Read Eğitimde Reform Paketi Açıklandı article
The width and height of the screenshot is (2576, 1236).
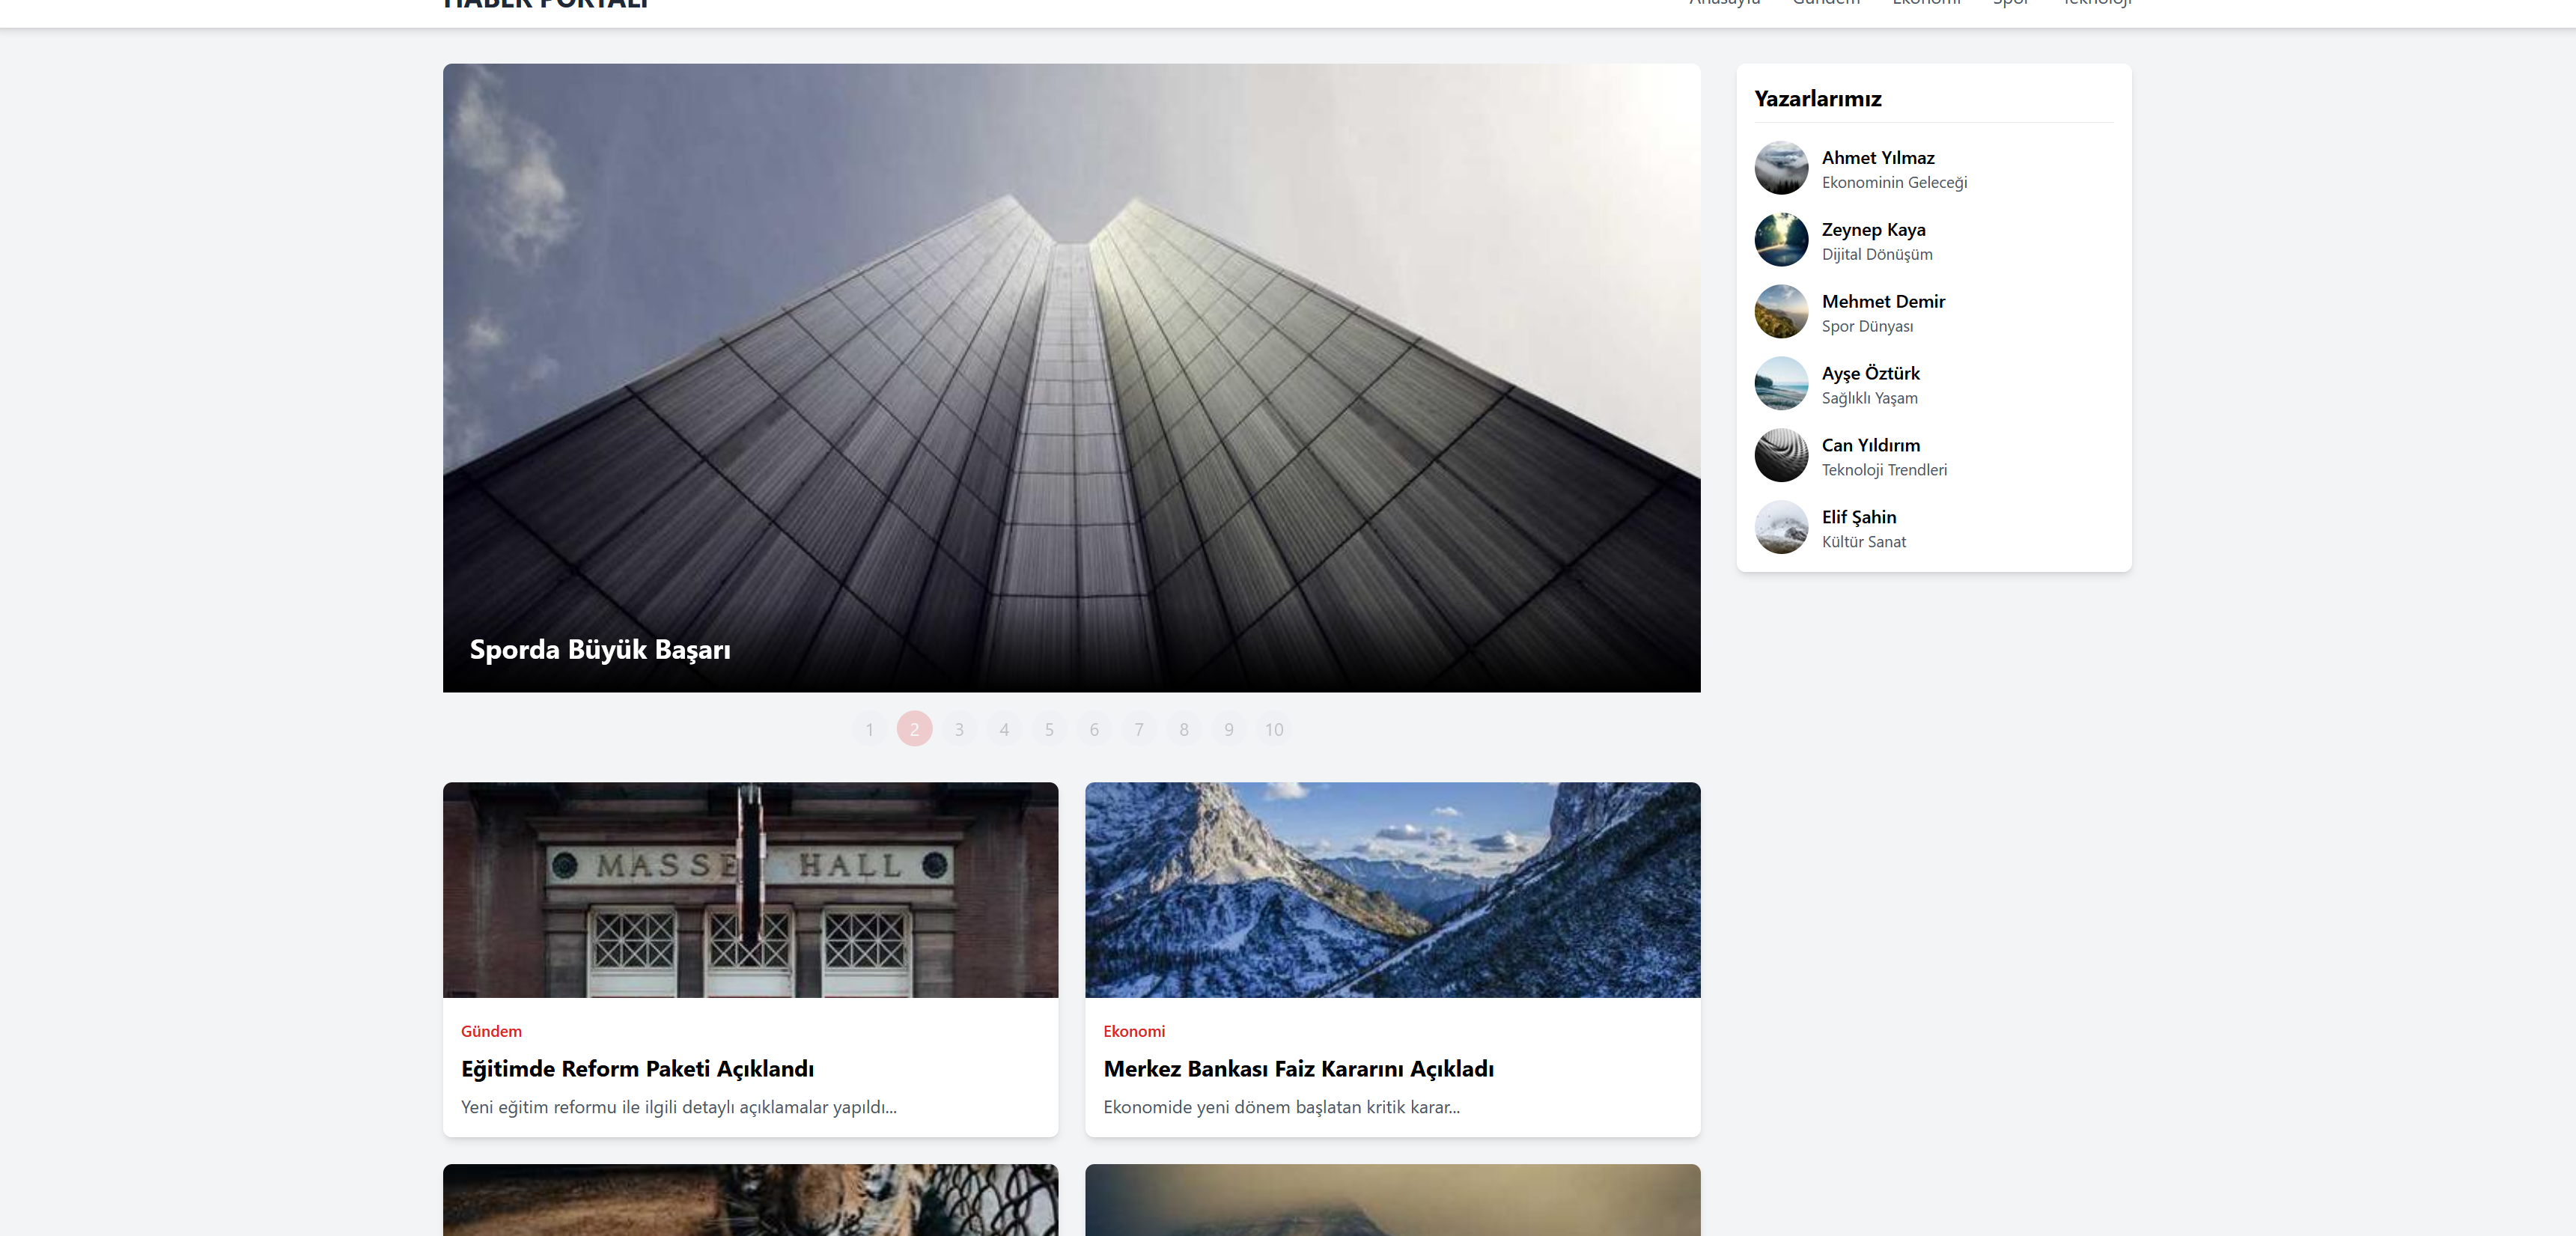(x=637, y=1069)
